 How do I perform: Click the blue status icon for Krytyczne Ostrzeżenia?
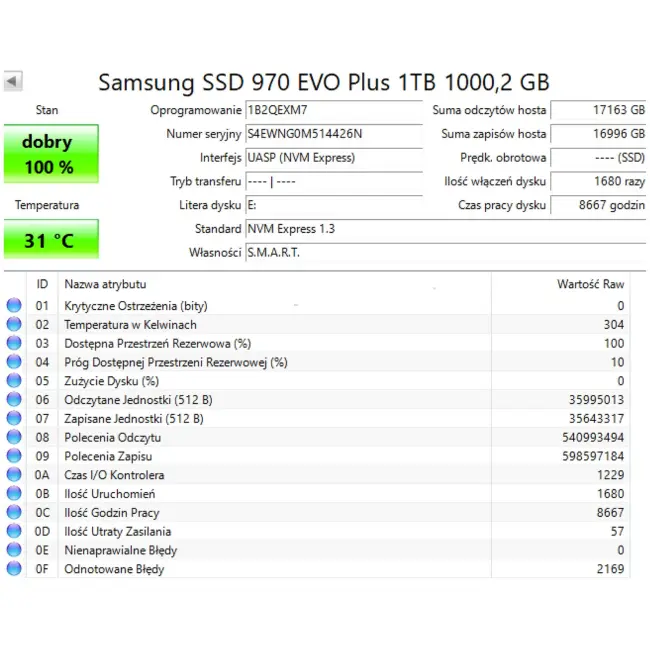tap(14, 306)
